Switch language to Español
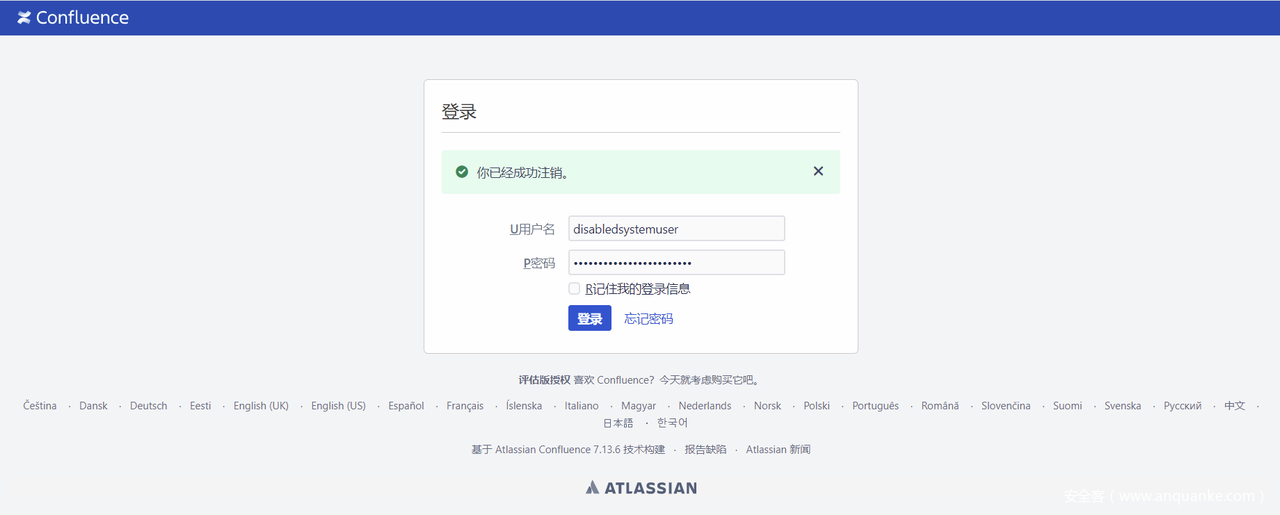This screenshot has height=515, width=1280. 406,406
